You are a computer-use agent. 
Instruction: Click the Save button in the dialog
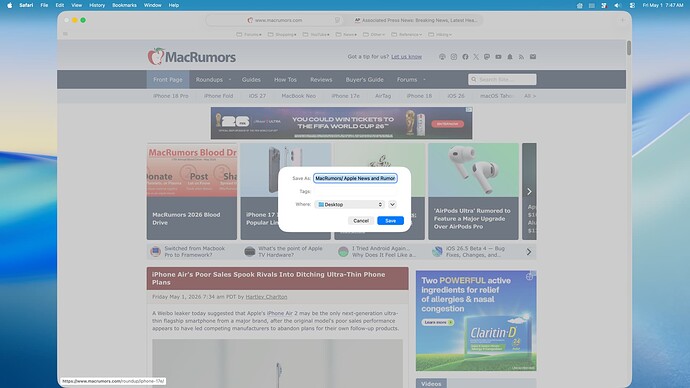(x=390, y=220)
